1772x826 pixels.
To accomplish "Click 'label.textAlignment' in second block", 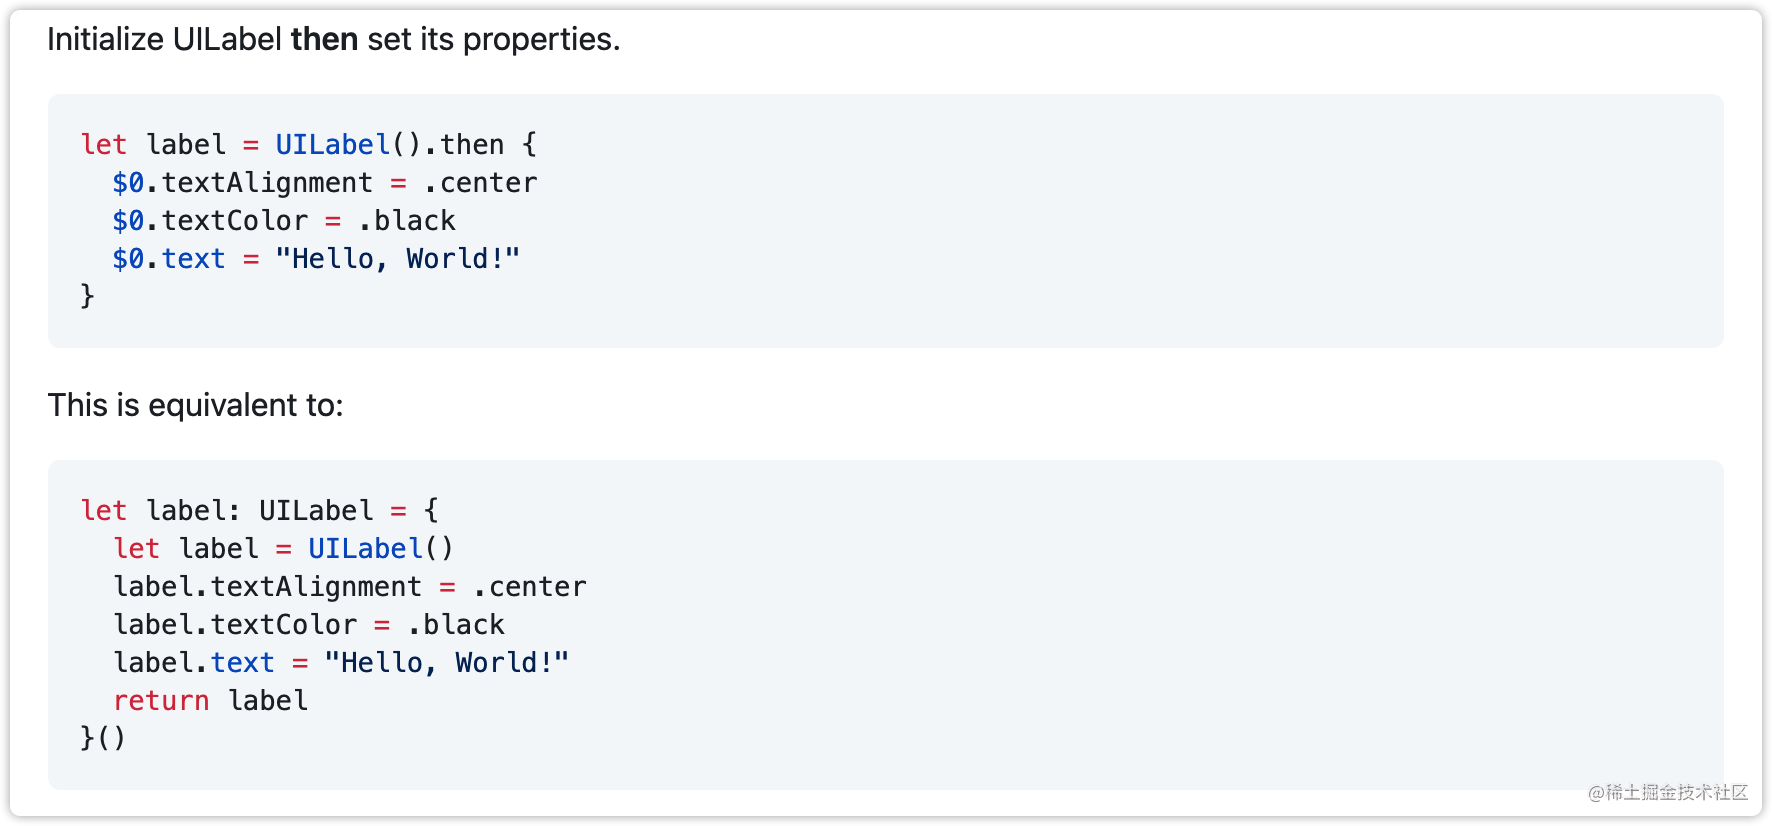I will click(267, 587).
